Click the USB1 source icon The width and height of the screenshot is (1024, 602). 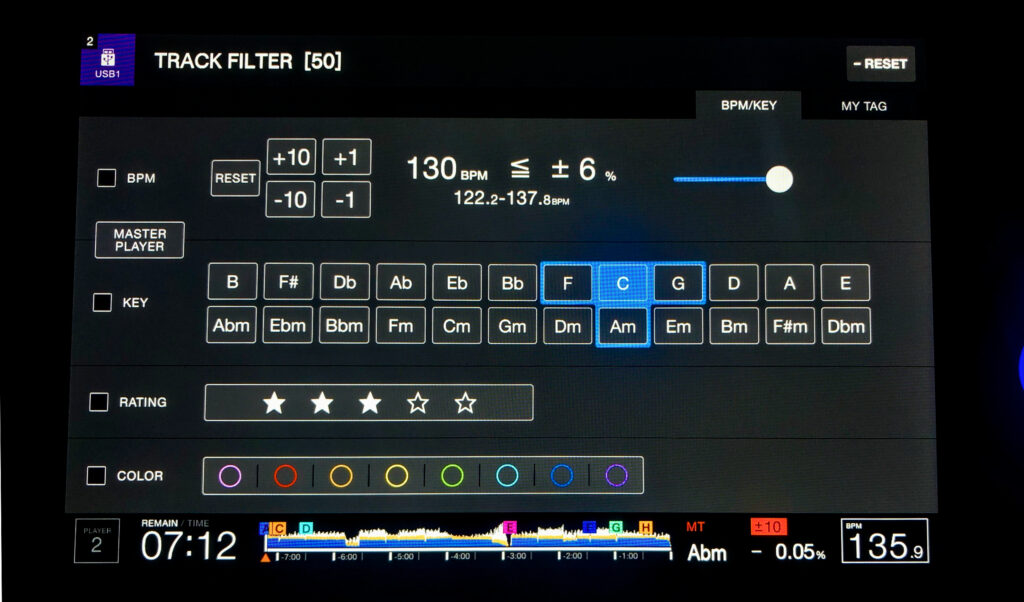[x=107, y=60]
